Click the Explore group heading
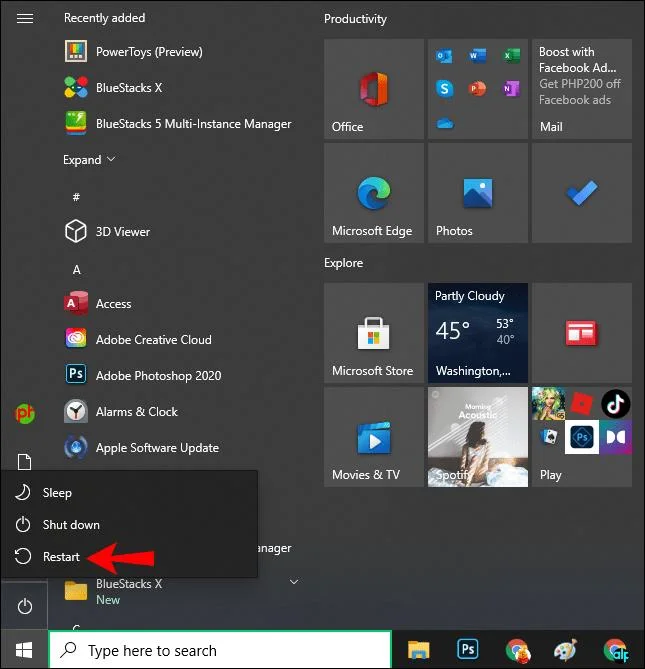The image size is (645, 669). [344, 263]
